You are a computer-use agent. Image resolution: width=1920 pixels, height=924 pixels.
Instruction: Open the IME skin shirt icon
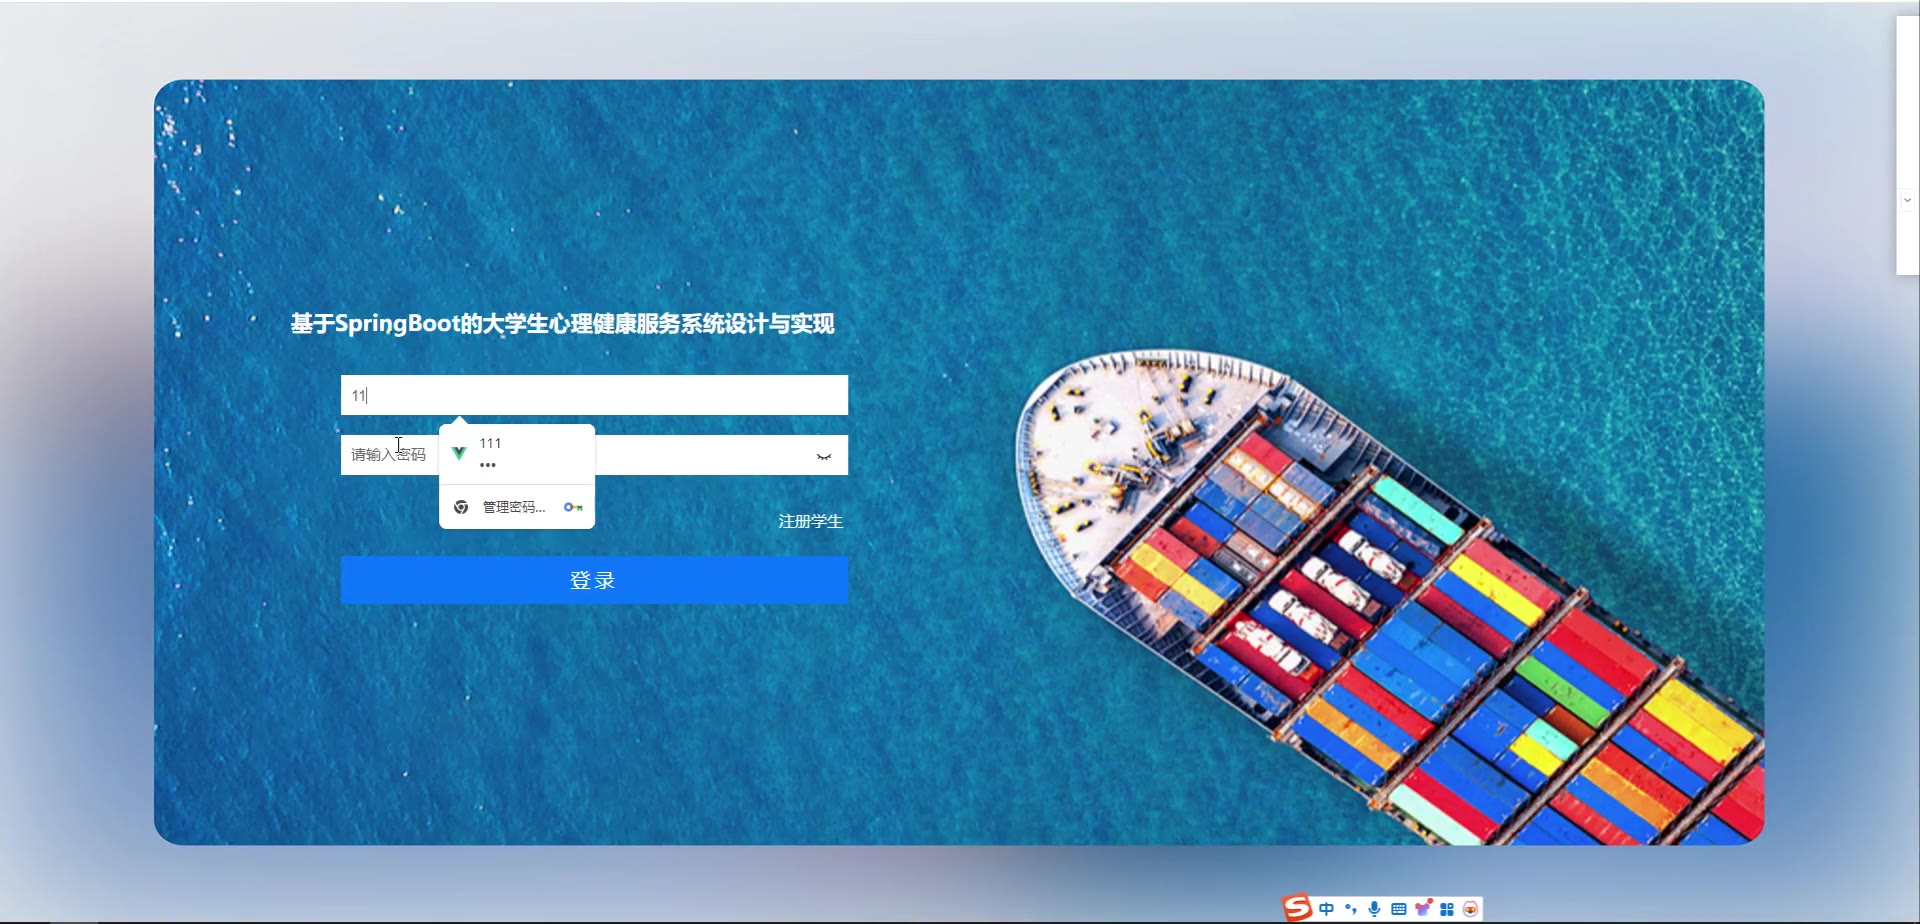click(x=1423, y=909)
